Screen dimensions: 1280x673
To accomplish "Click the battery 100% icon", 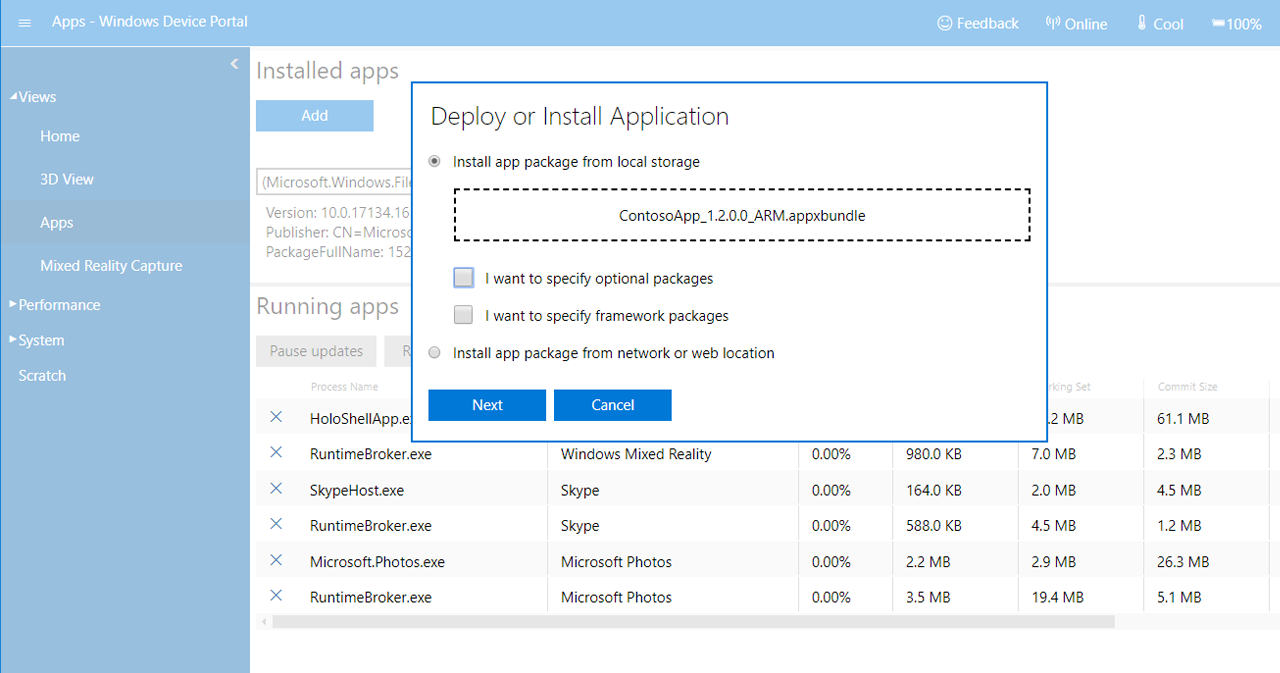I will point(1218,24).
